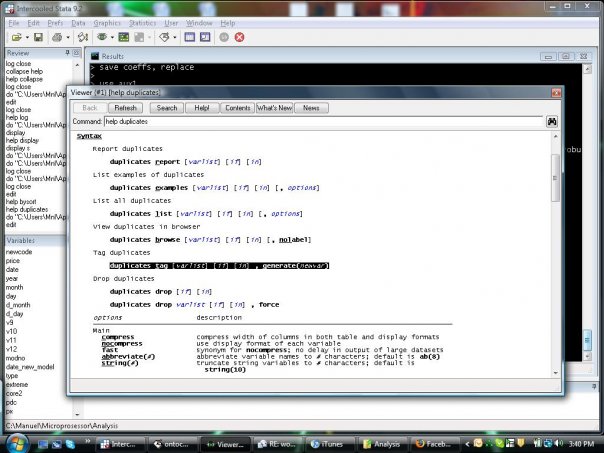Viewport: 604px width, 453px height.
Task: Click the Viewer help vertical scrollbar thumb
Action: pos(555,177)
